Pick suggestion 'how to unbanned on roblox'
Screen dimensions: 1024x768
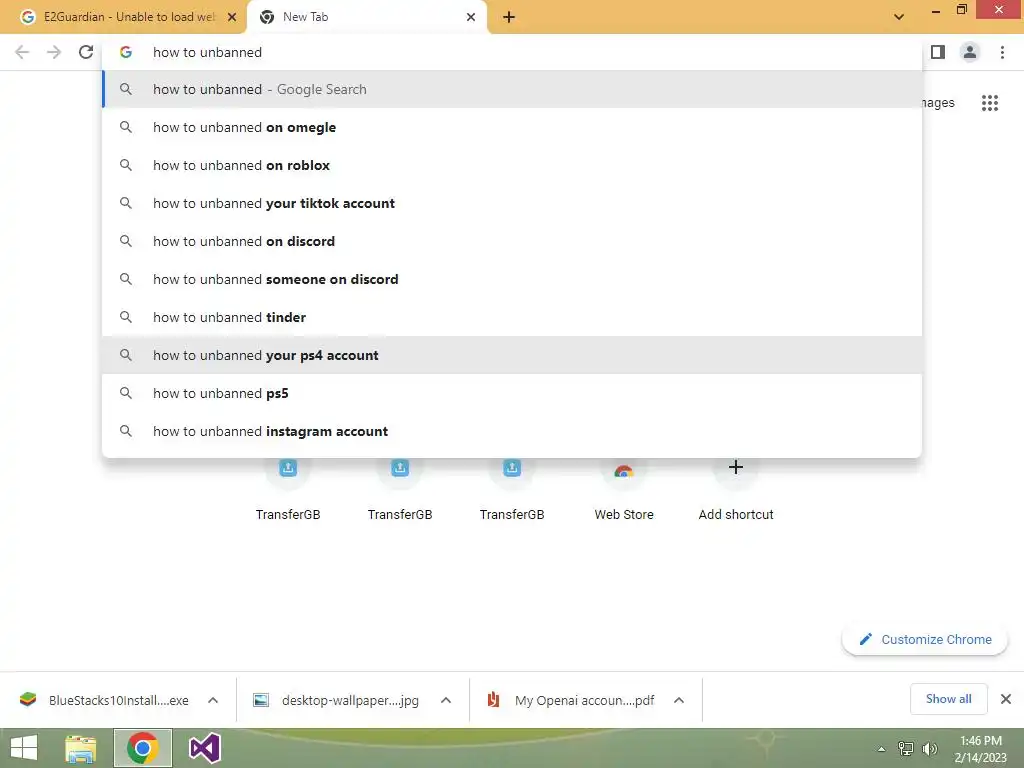click(x=512, y=165)
